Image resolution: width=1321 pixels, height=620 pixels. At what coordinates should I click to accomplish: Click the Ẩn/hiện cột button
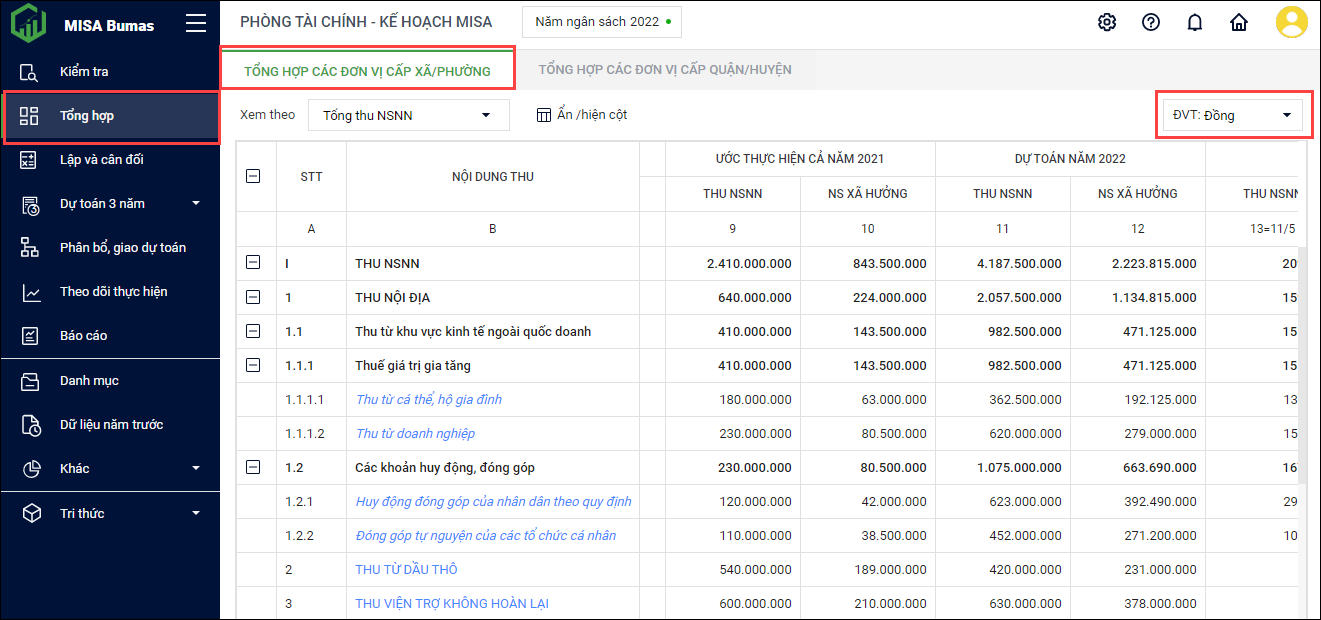(x=582, y=115)
